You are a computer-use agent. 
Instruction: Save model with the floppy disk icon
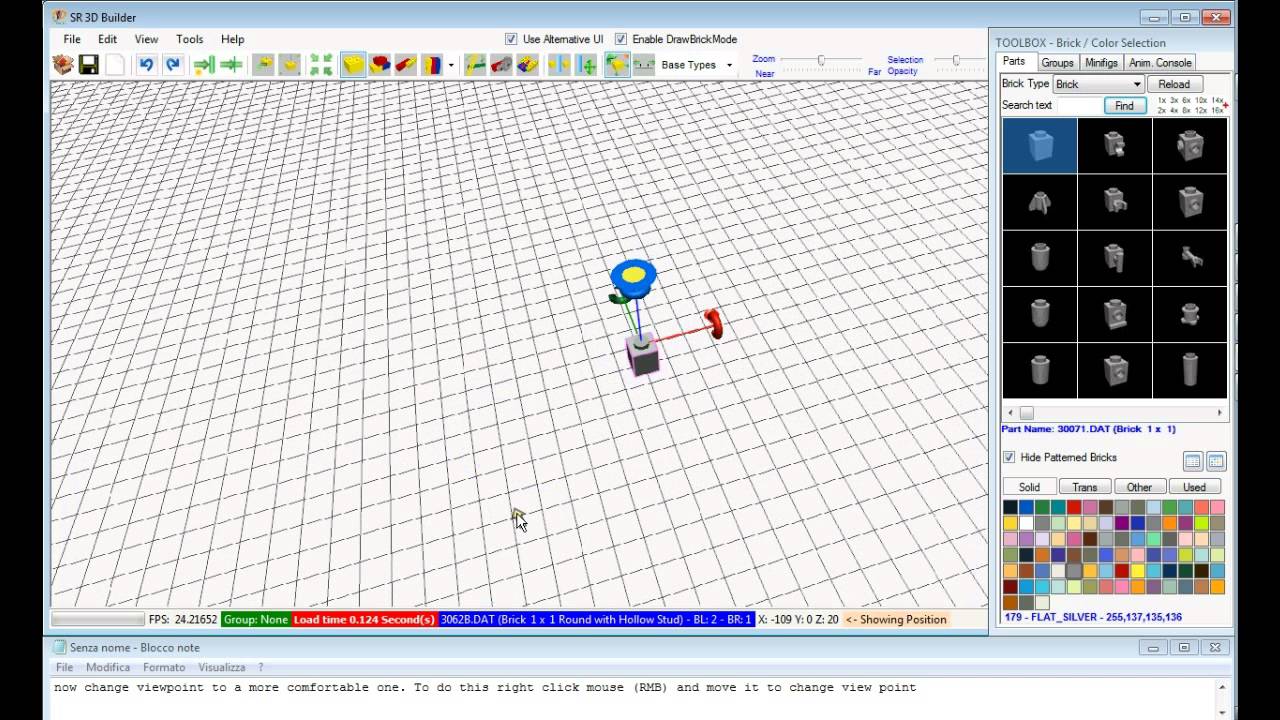click(89, 65)
